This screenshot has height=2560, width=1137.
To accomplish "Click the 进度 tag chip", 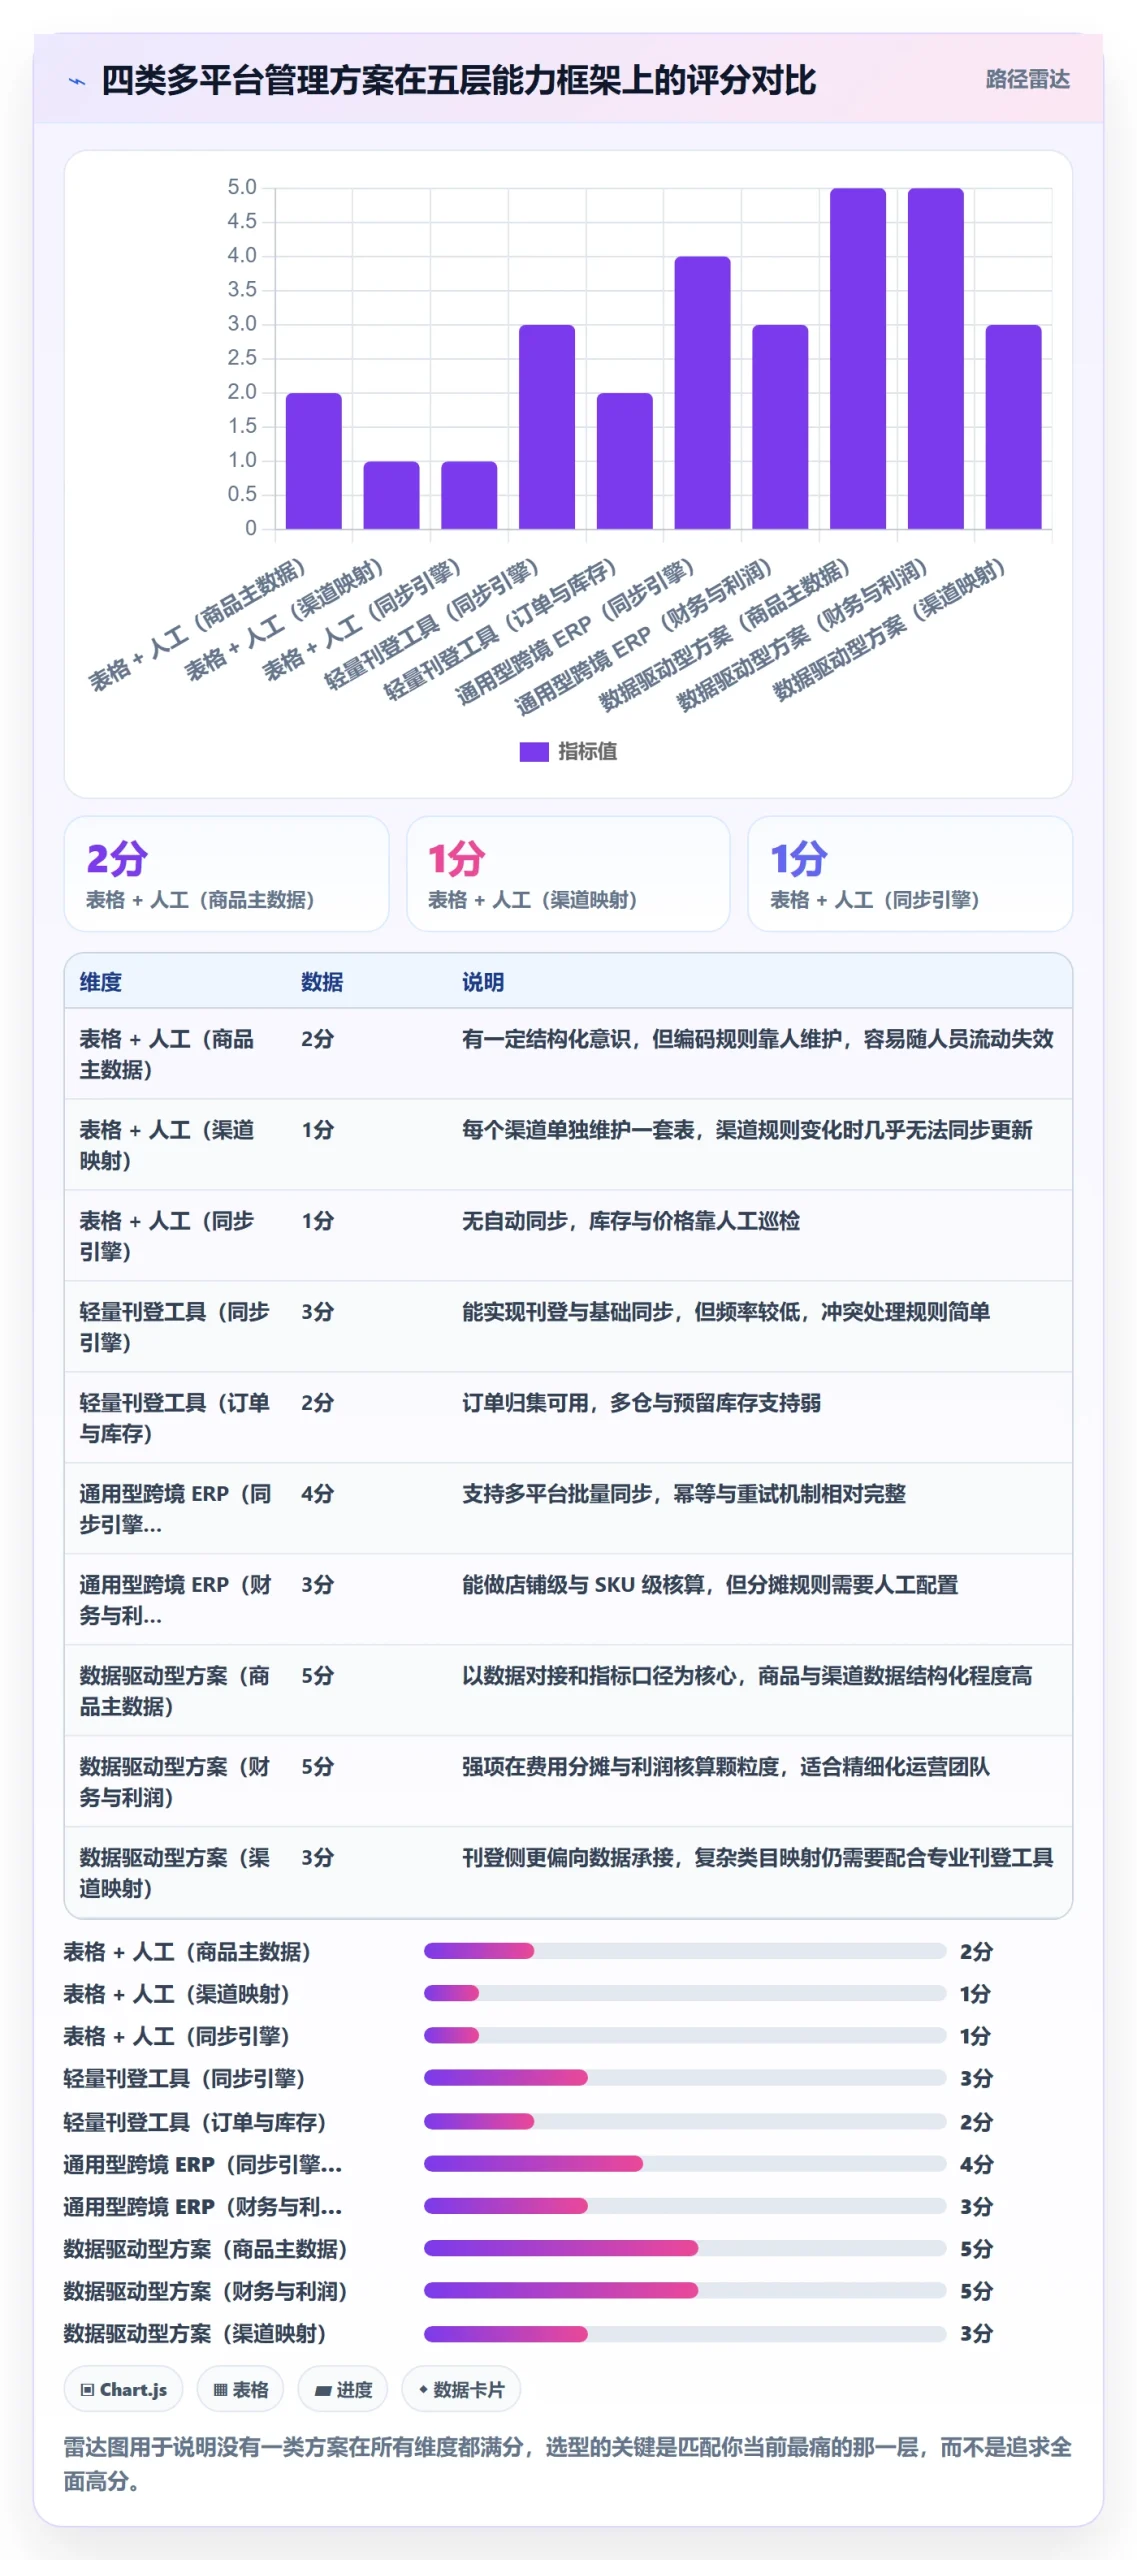I will (343, 2389).
